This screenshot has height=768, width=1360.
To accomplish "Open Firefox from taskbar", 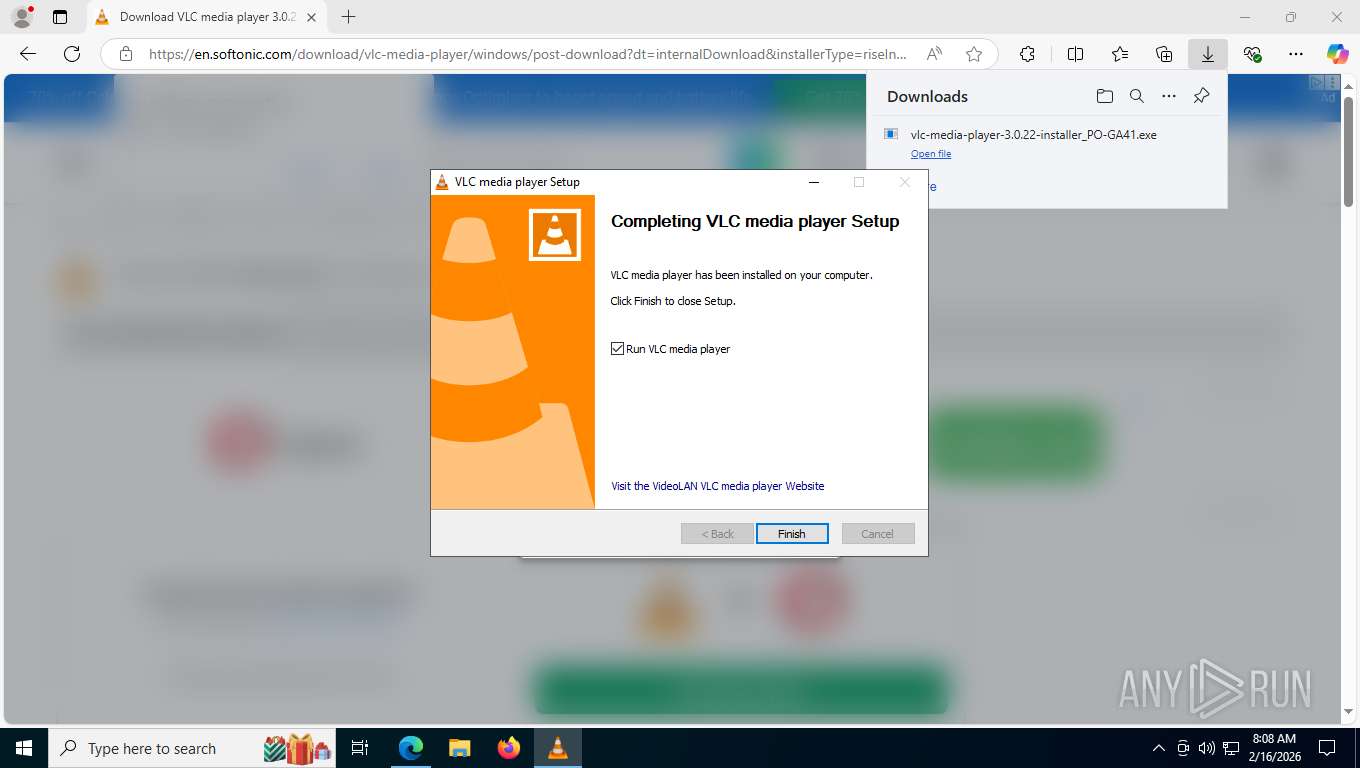I will point(509,748).
